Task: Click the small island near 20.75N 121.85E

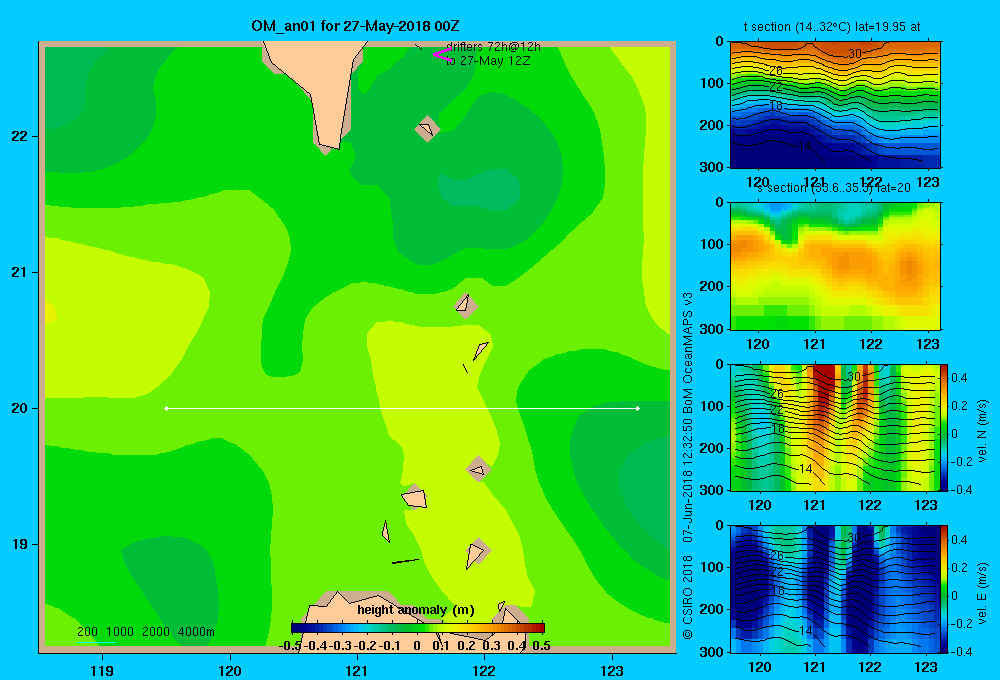Action: [466, 306]
